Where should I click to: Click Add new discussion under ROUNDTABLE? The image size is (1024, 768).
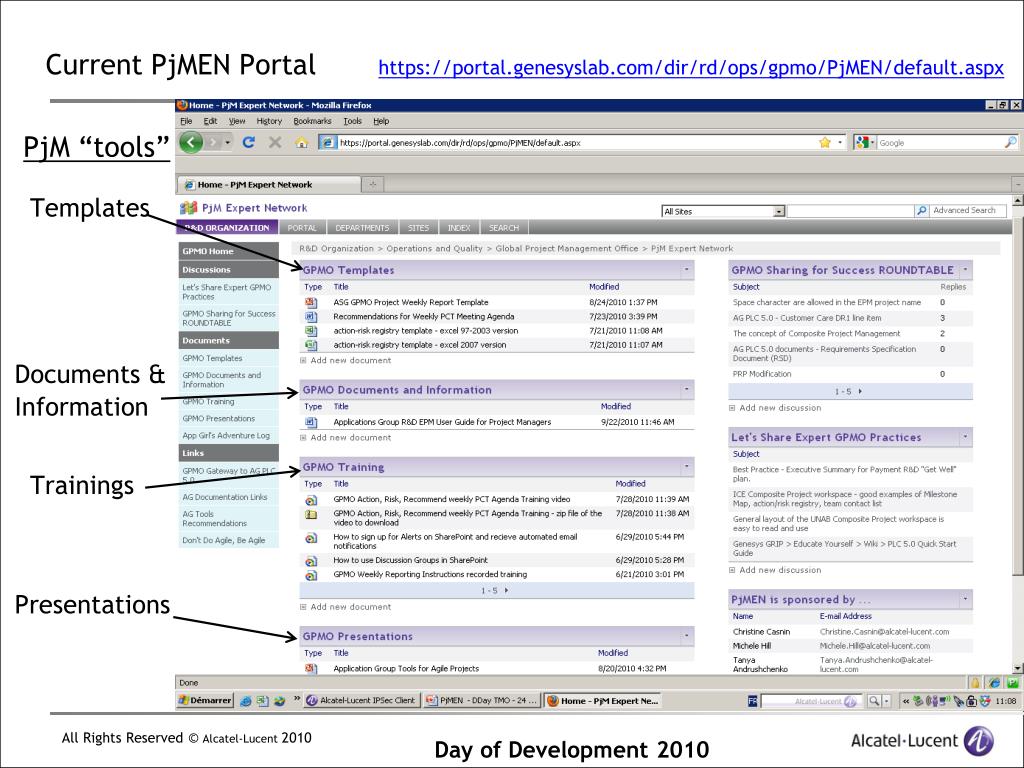(780, 408)
